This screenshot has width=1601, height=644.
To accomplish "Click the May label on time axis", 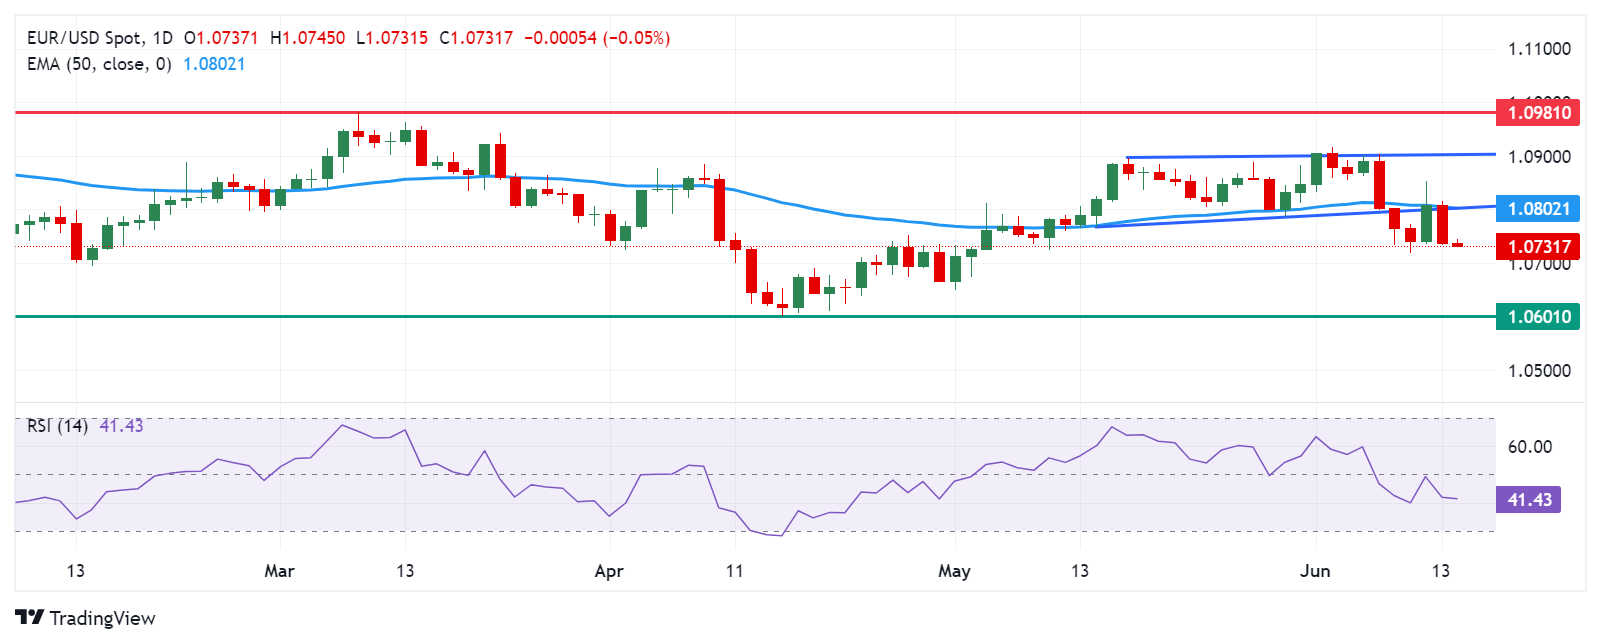I will (x=954, y=571).
